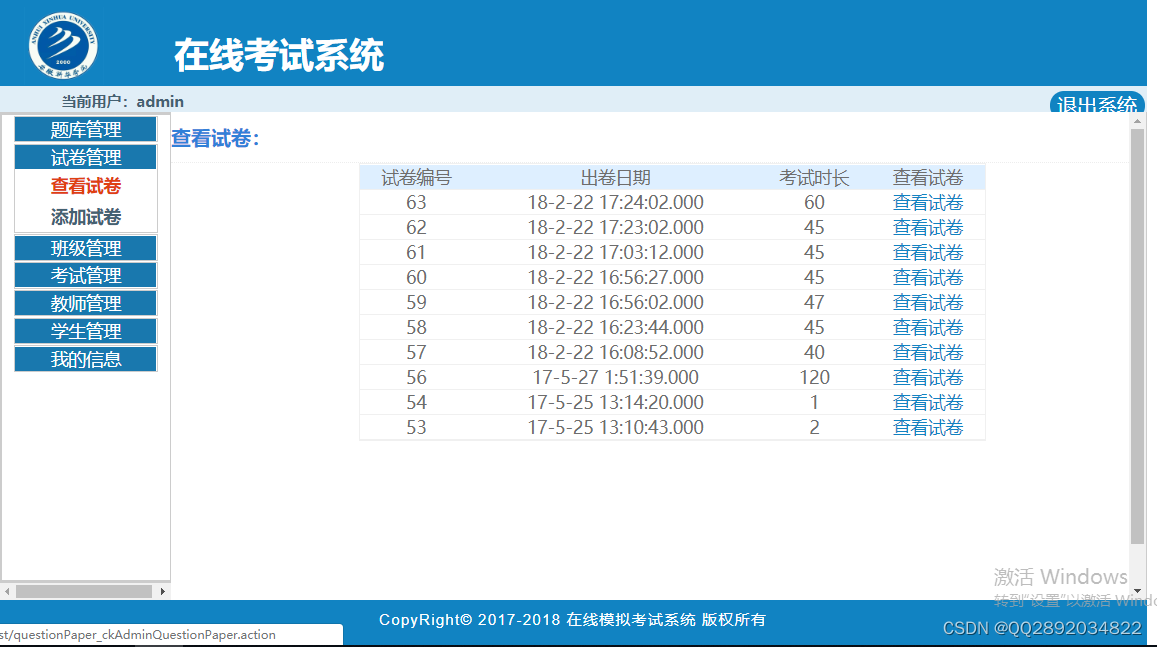The height and width of the screenshot is (647, 1157).
Task: Open 学生管理 (student management)
Action: tap(85, 331)
